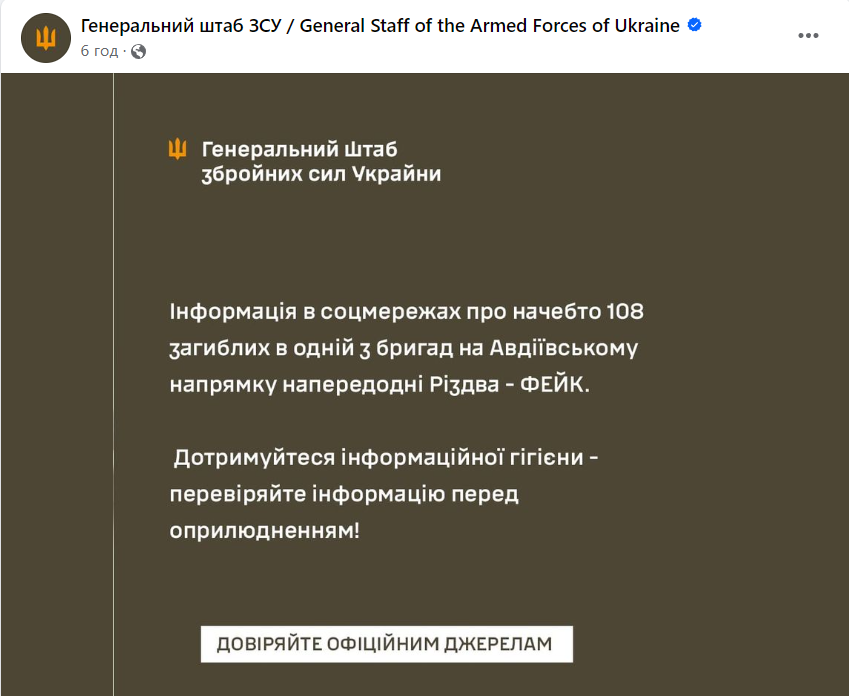Click the yellow trident emblem in the image
Screen dimensions: 849x696
(x=178, y=150)
